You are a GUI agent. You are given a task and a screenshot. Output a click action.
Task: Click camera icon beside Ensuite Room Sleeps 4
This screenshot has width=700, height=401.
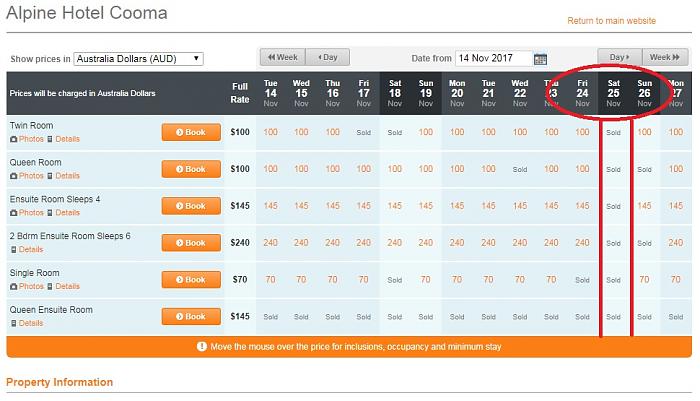(x=13, y=213)
